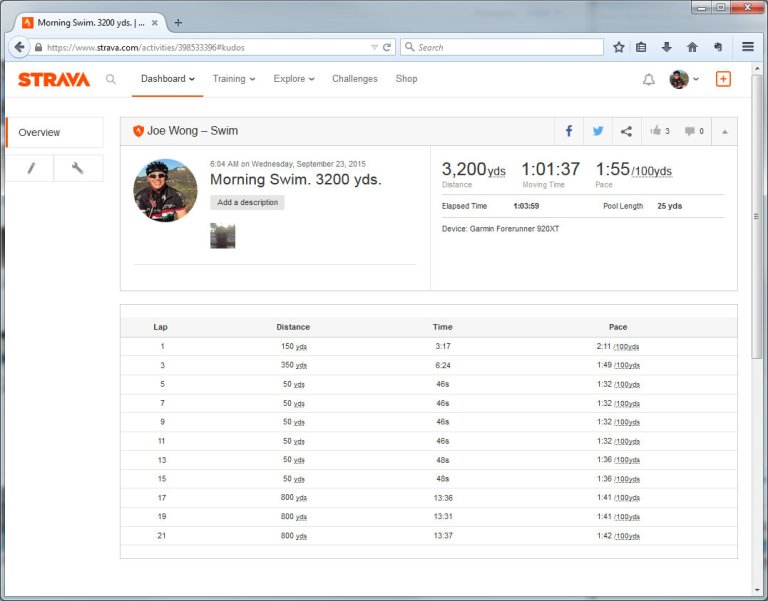The image size is (768, 601).
Task: Share activity on Twitter
Action: tap(598, 131)
